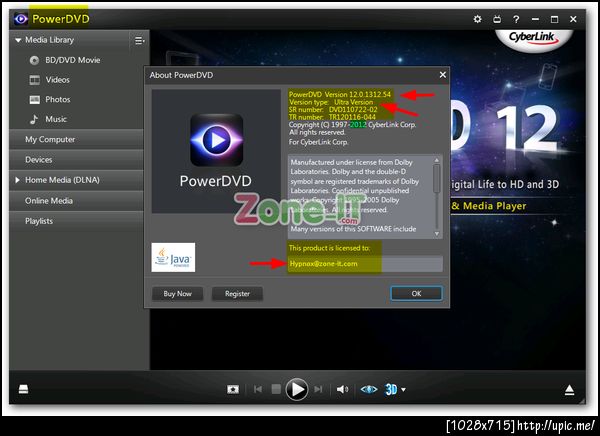Image resolution: width=600 pixels, height=436 pixels.
Task: Click the Buy Now button
Action: point(178,294)
